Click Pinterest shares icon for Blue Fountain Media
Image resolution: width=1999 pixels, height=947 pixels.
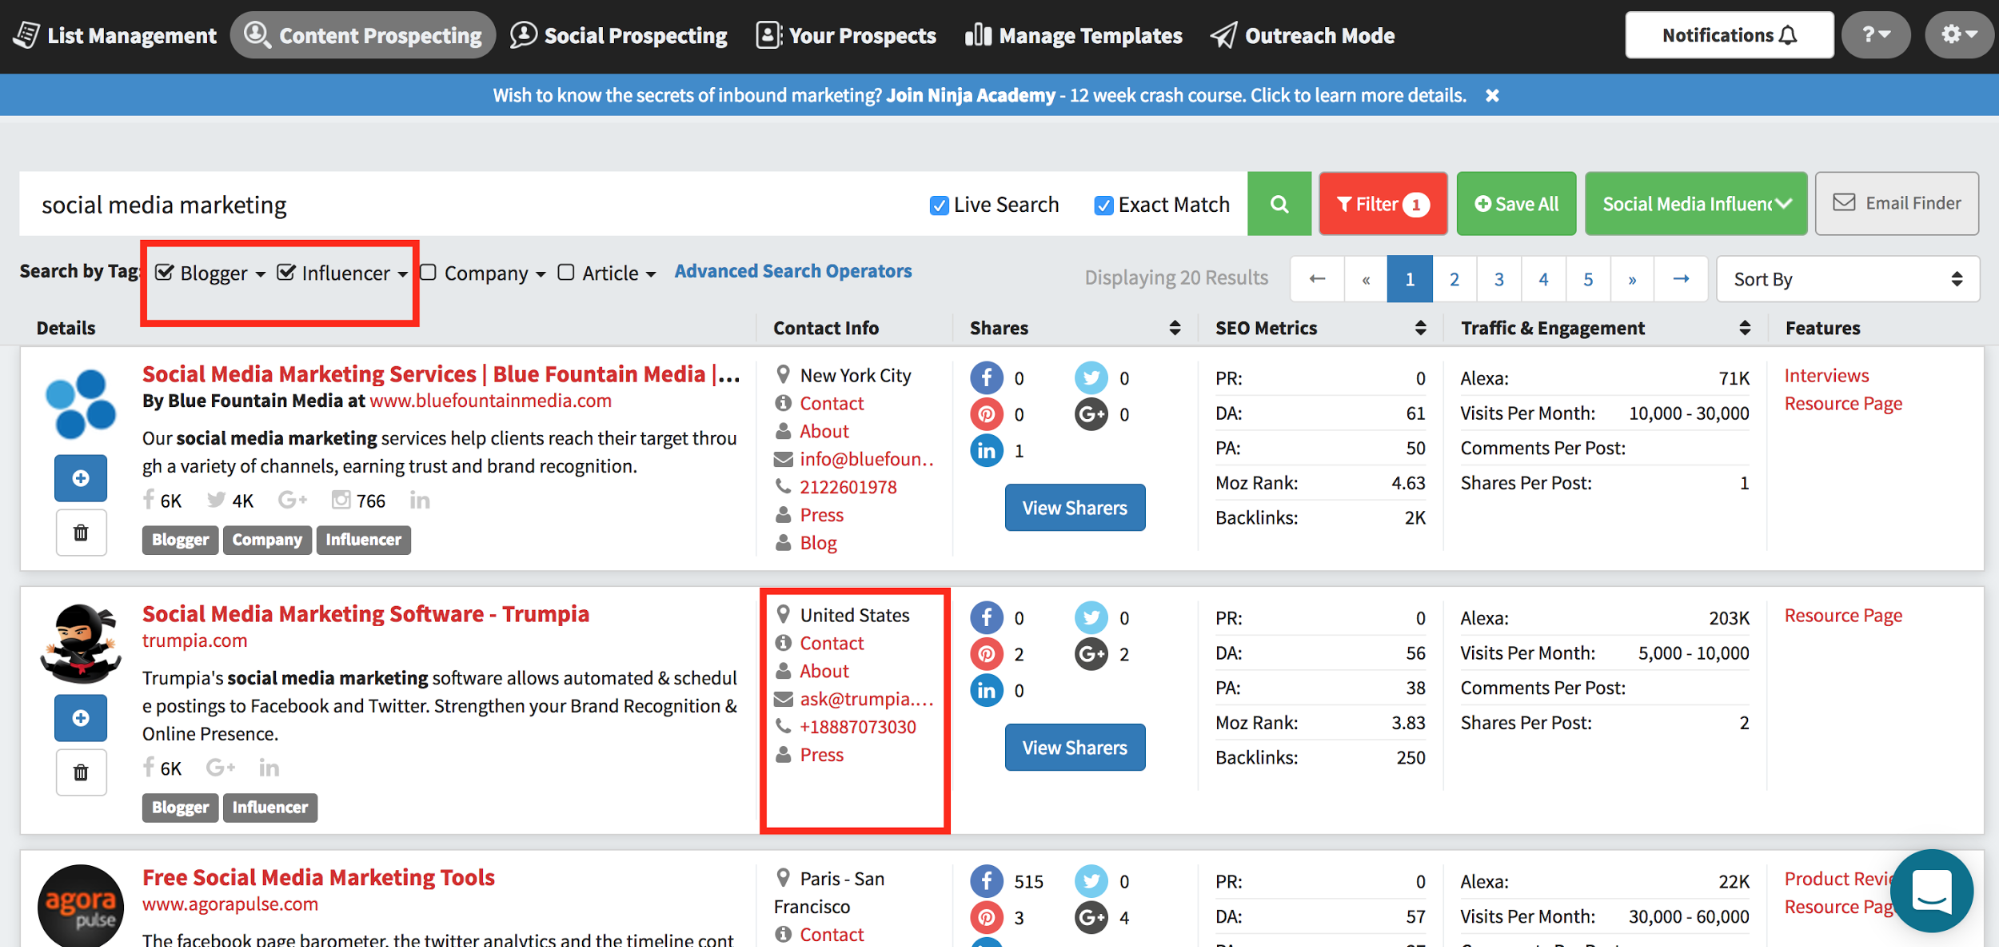[987, 414]
